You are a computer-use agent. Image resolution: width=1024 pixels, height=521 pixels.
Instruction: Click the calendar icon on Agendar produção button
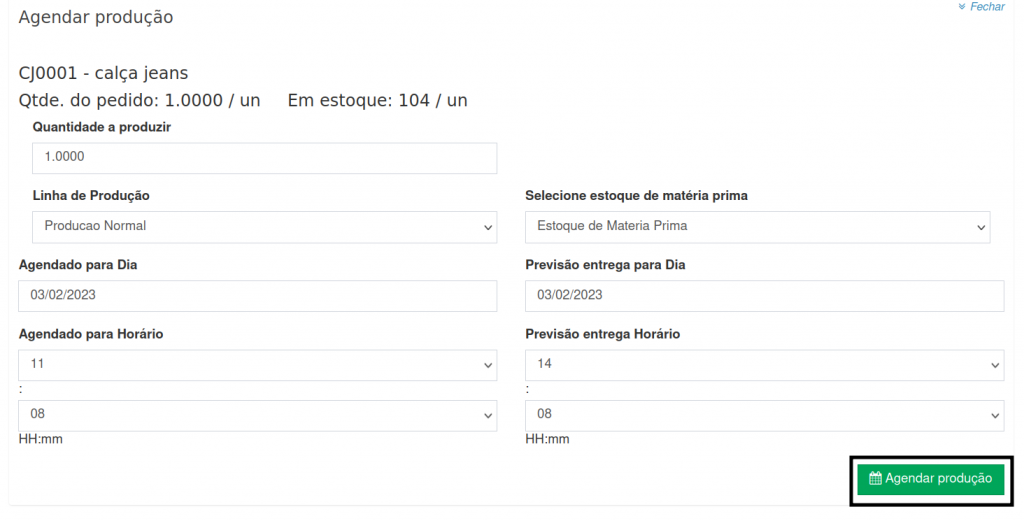point(875,479)
